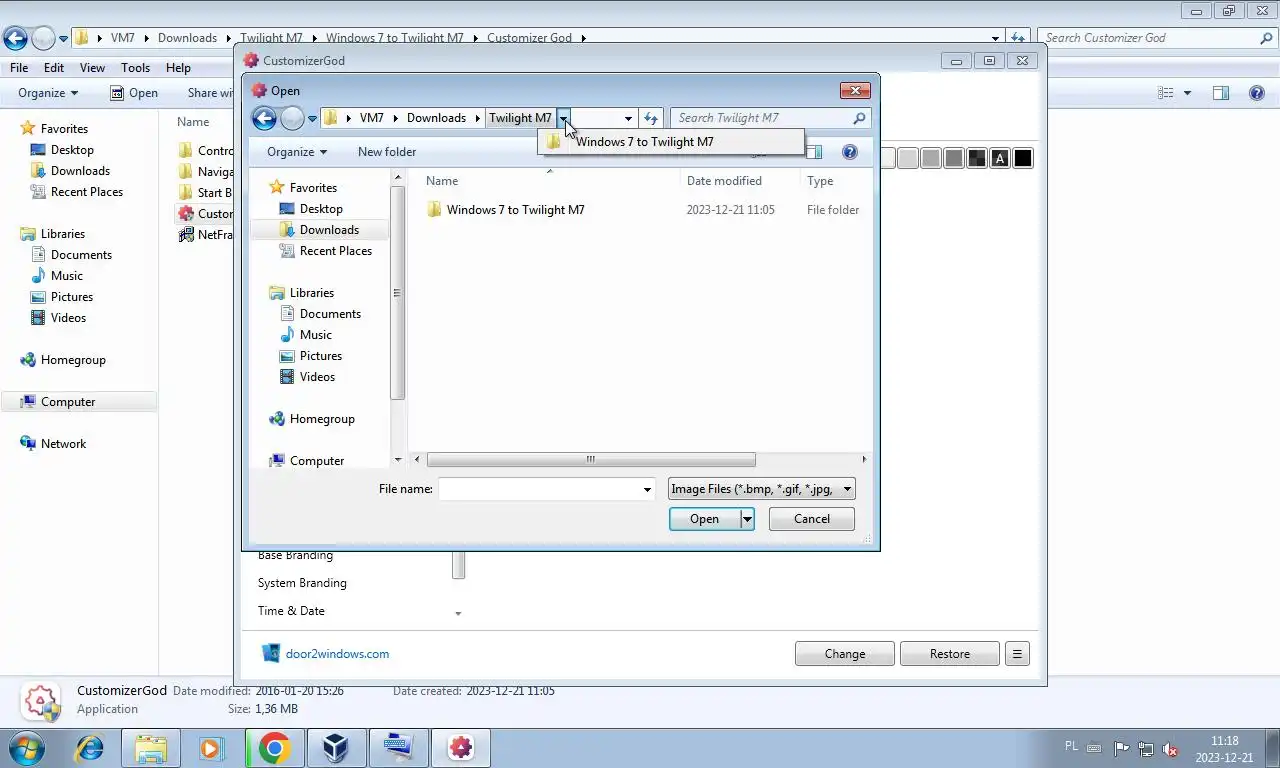This screenshot has width=1280, height=768.
Task: Select the Windows 7 to Twilight M7 folder icon in the file list
Action: [x=434, y=210]
